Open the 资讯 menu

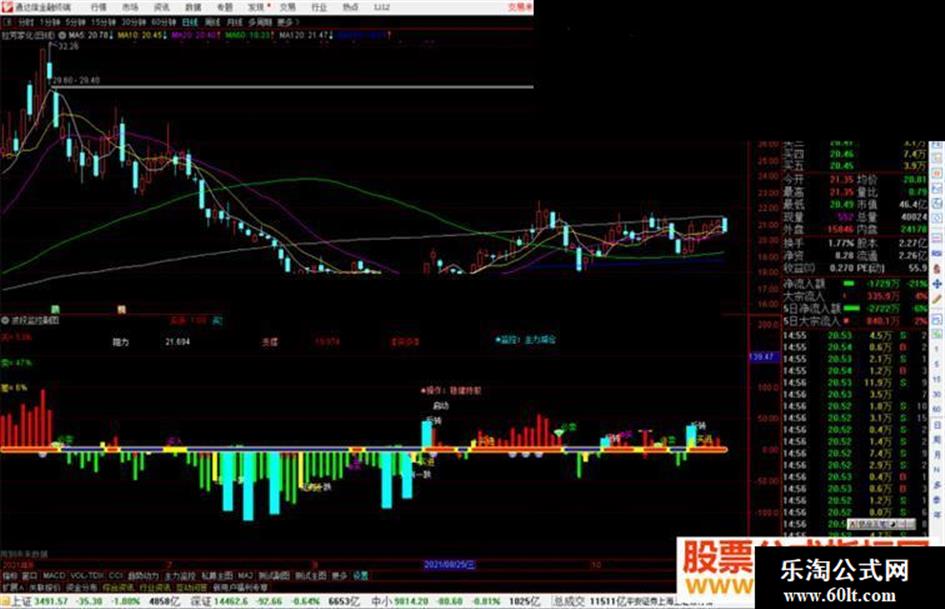click(x=162, y=7)
